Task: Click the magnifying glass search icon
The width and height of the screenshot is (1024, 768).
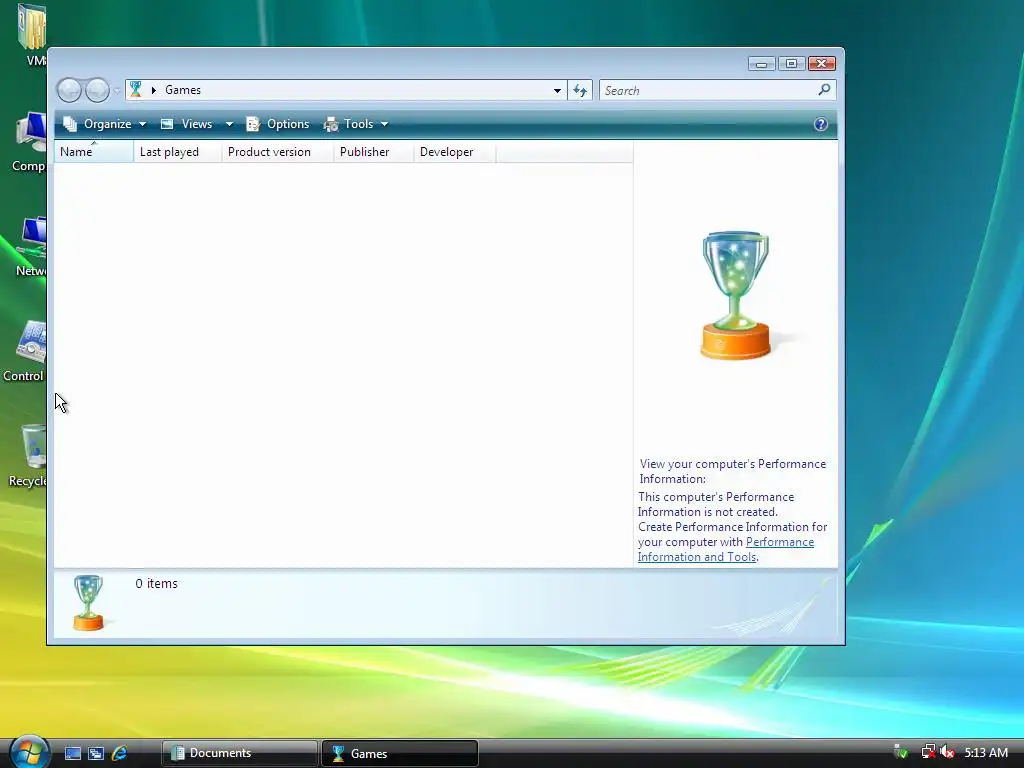Action: [824, 89]
